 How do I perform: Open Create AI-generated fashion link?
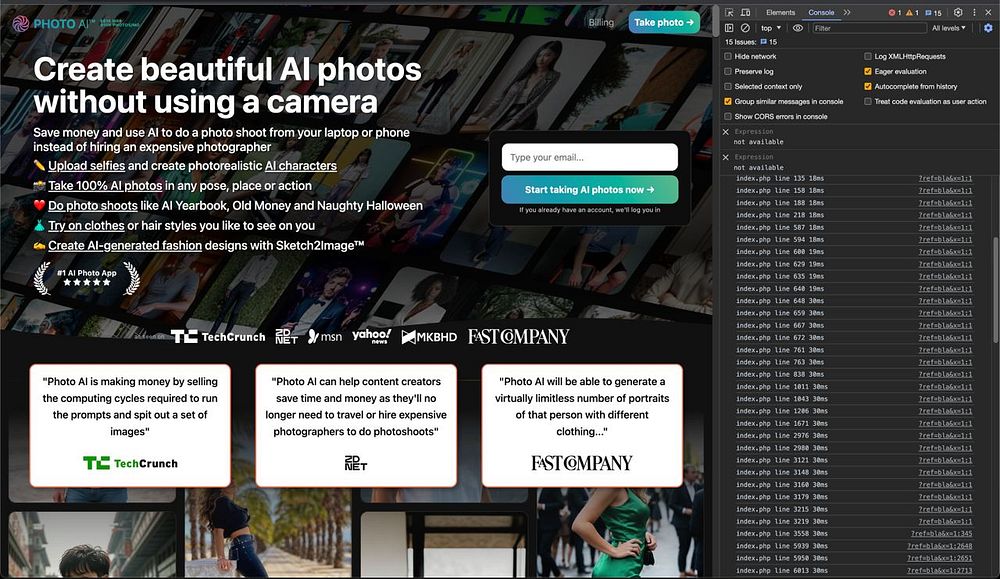tap(125, 246)
